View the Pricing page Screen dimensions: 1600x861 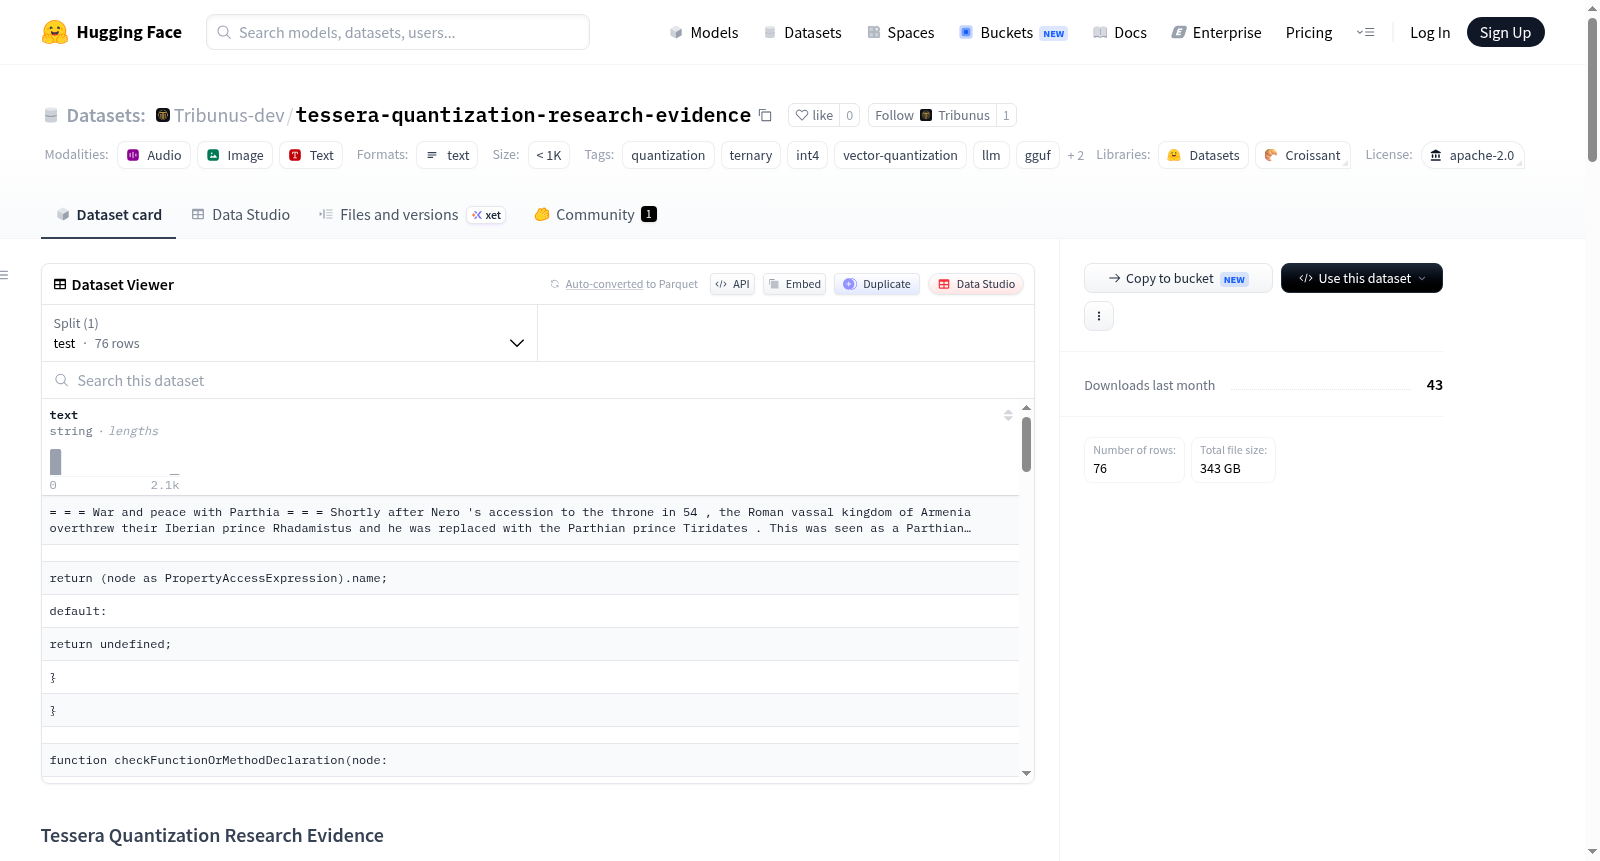click(x=1309, y=32)
